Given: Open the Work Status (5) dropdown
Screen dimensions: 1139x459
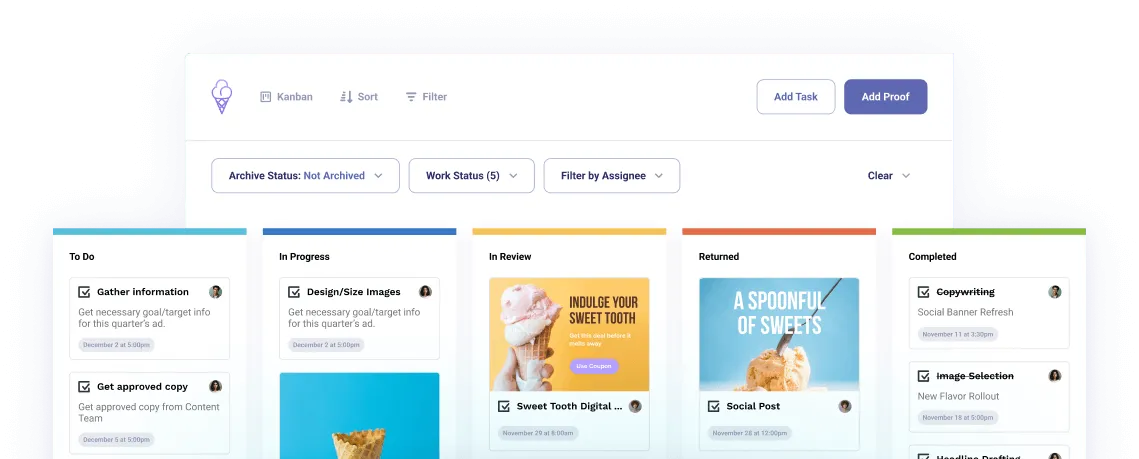Looking at the screenshot, I should [x=471, y=176].
